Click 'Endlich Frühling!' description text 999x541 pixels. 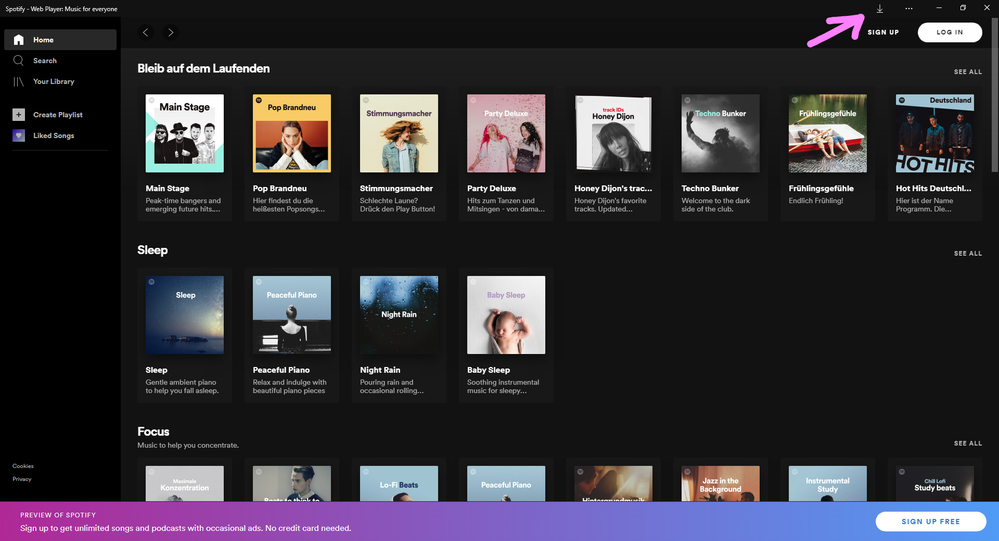(816, 201)
